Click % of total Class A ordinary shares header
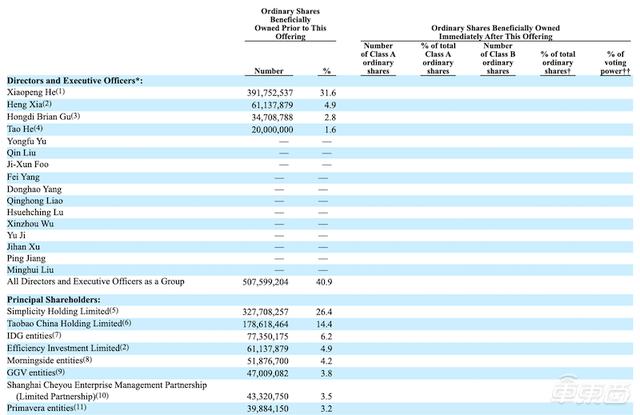The width and height of the screenshot is (640, 415). pyautogui.click(x=438, y=58)
